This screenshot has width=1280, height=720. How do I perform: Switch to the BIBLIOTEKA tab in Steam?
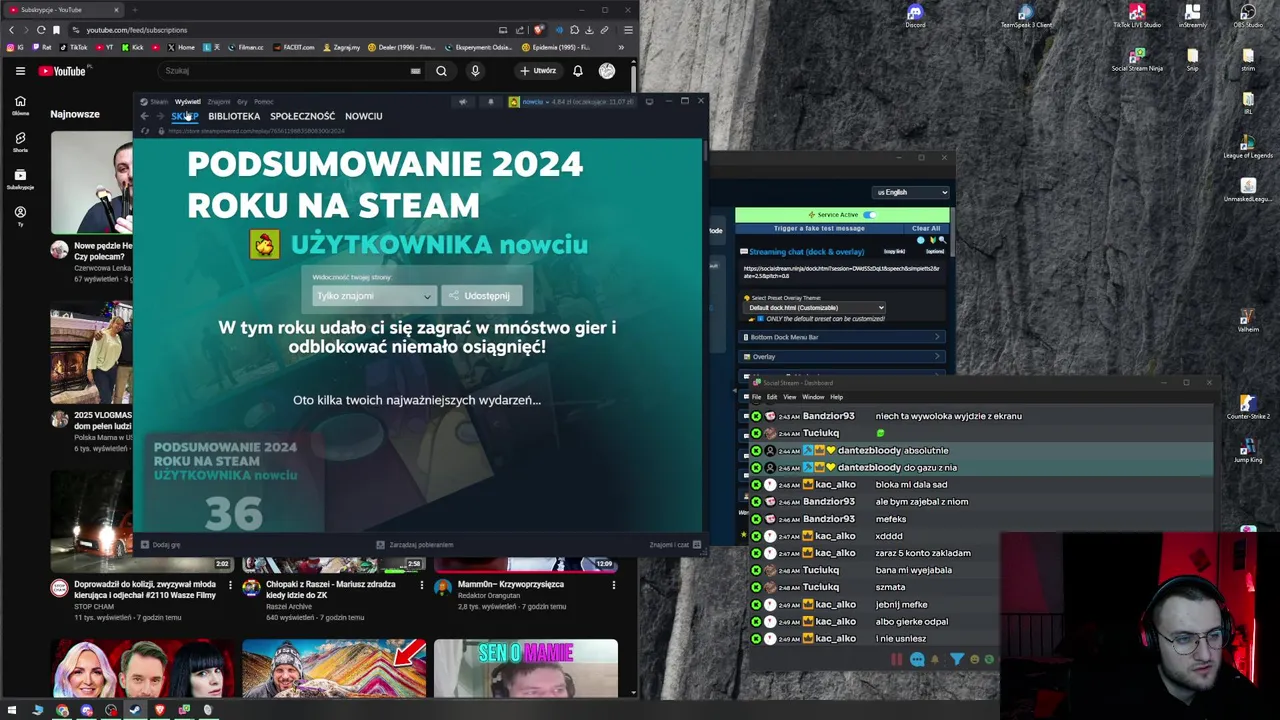pos(234,116)
